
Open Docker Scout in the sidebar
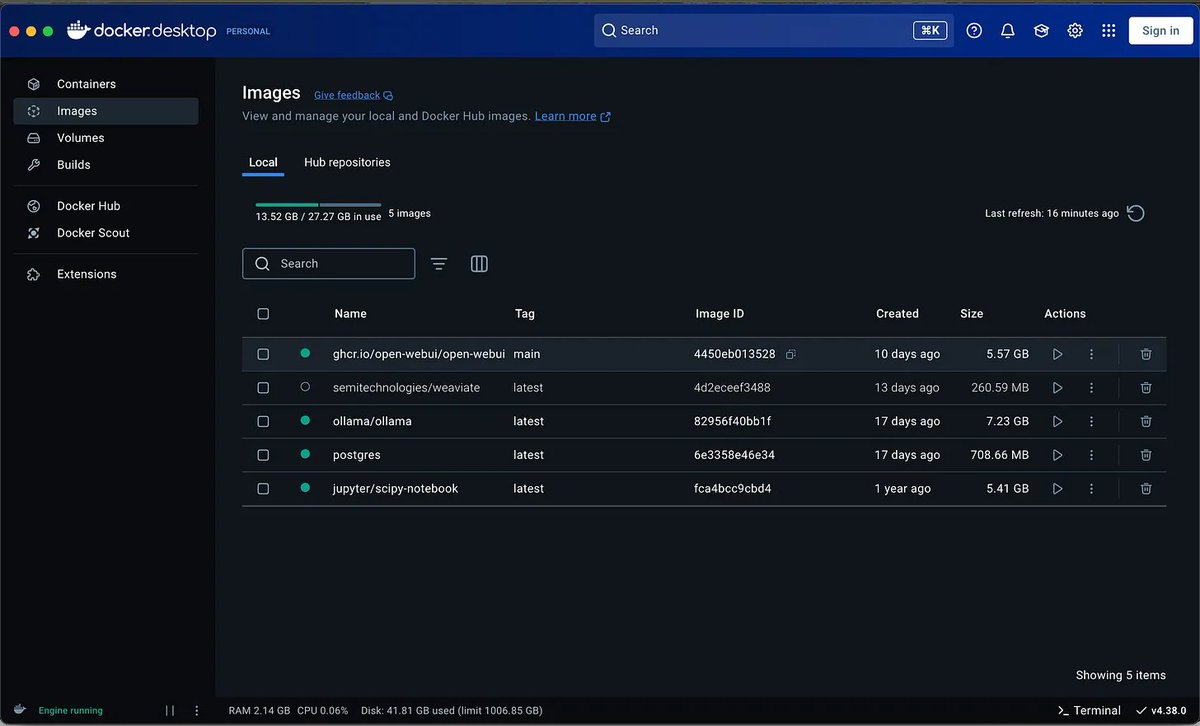[x=106, y=233]
